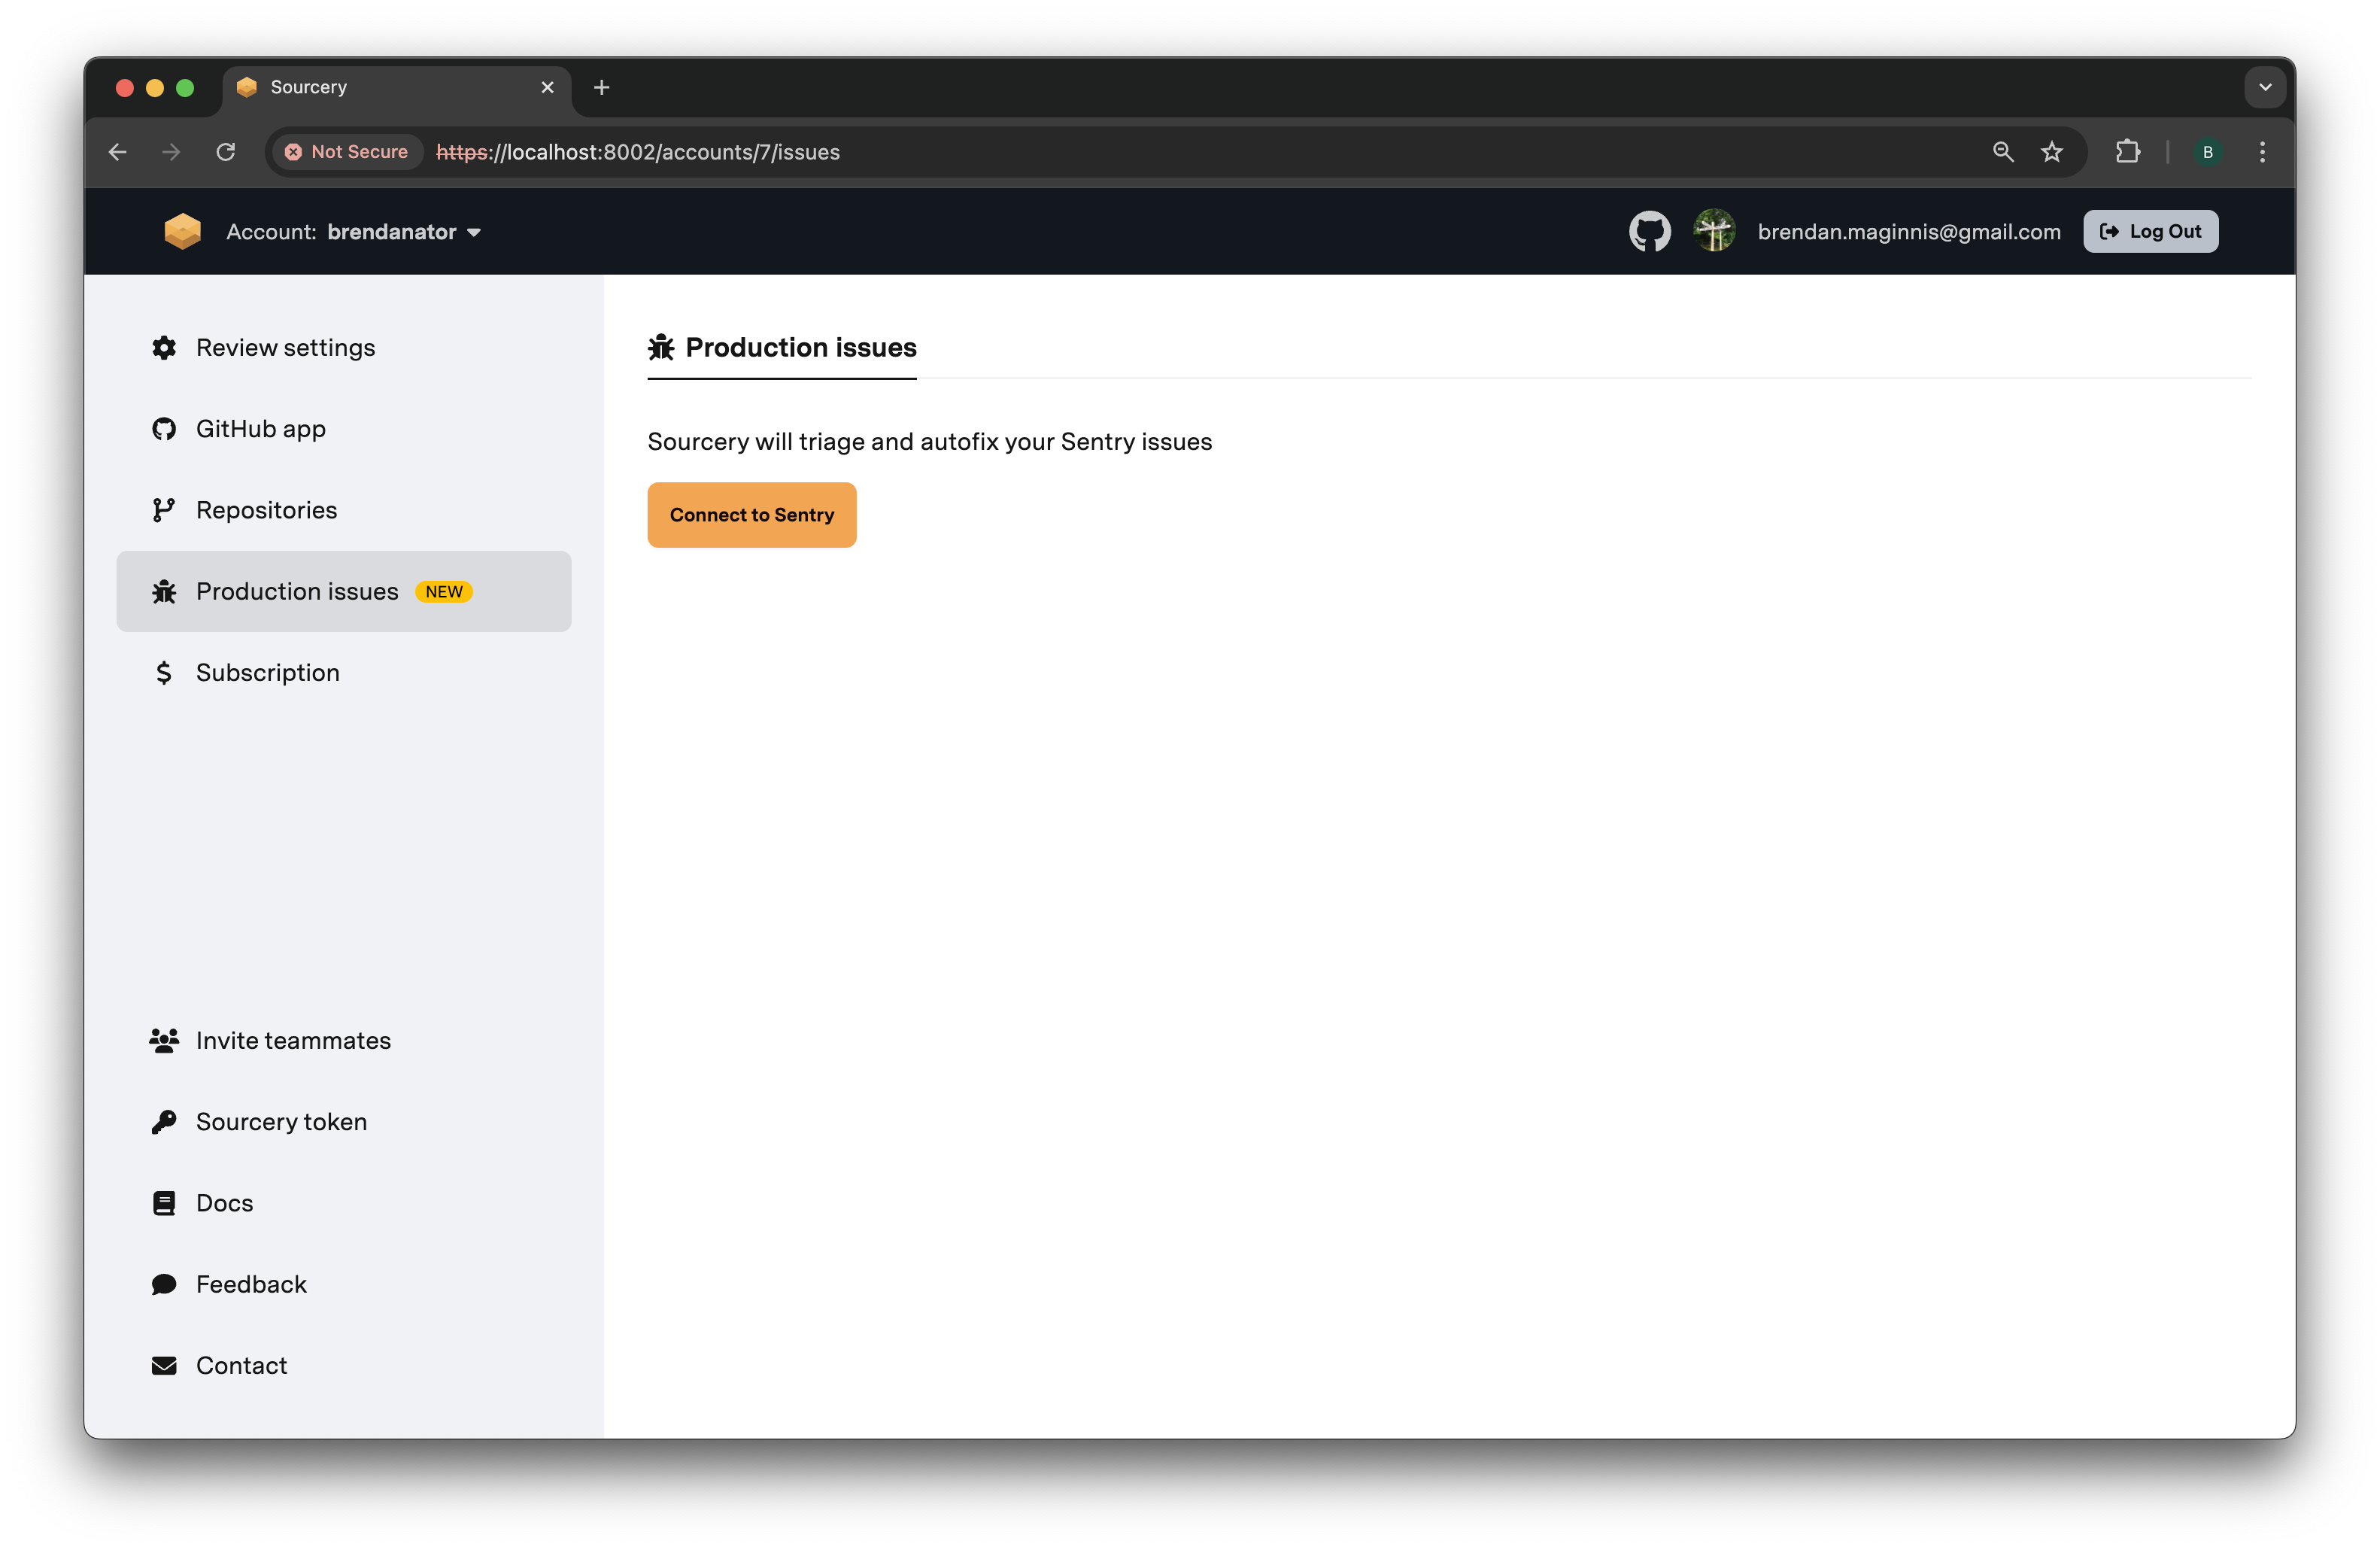Click the Not Secure site info chip
2380x1550 pixels.
[347, 152]
